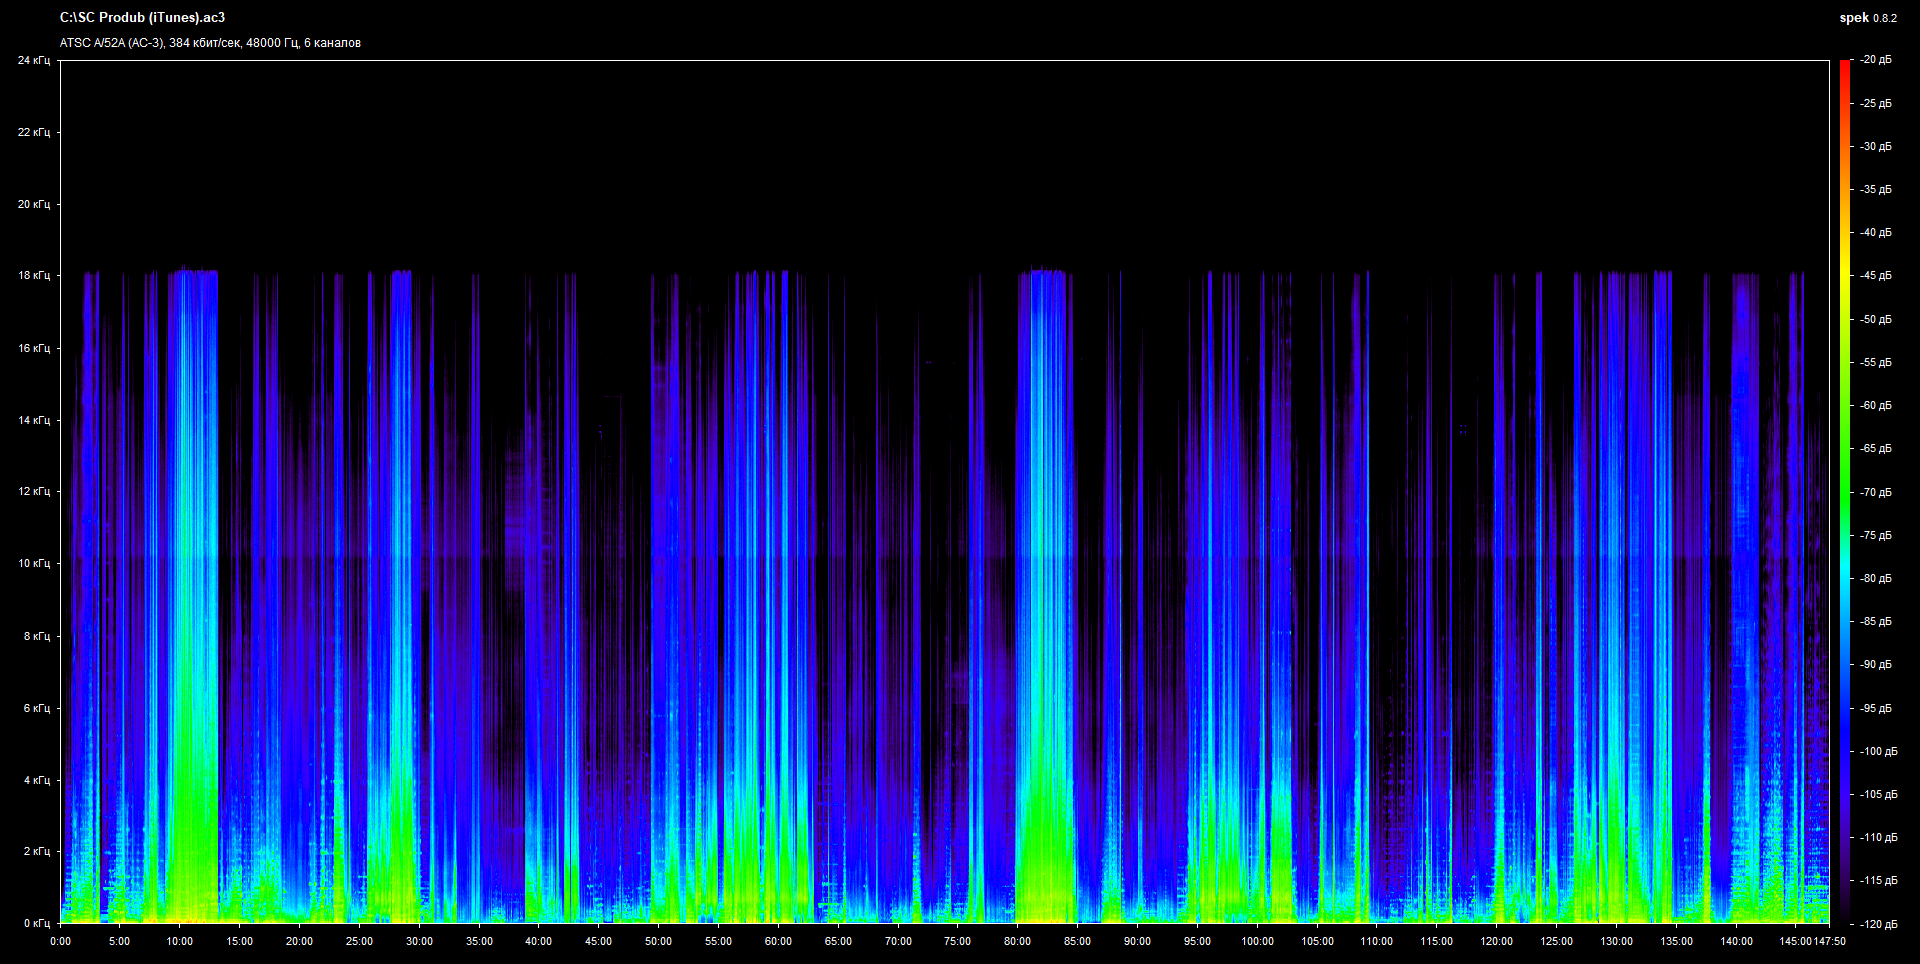Select the 80:00 mark on the time axis
The height and width of the screenshot is (964, 1920).
click(x=1017, y=941)
